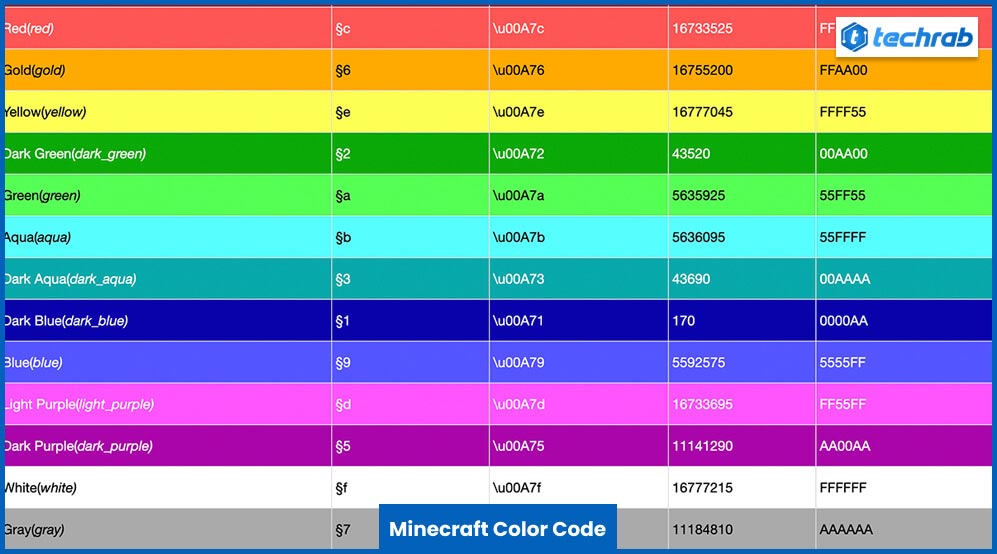Click the \u00A7d MOTD code

518,405
